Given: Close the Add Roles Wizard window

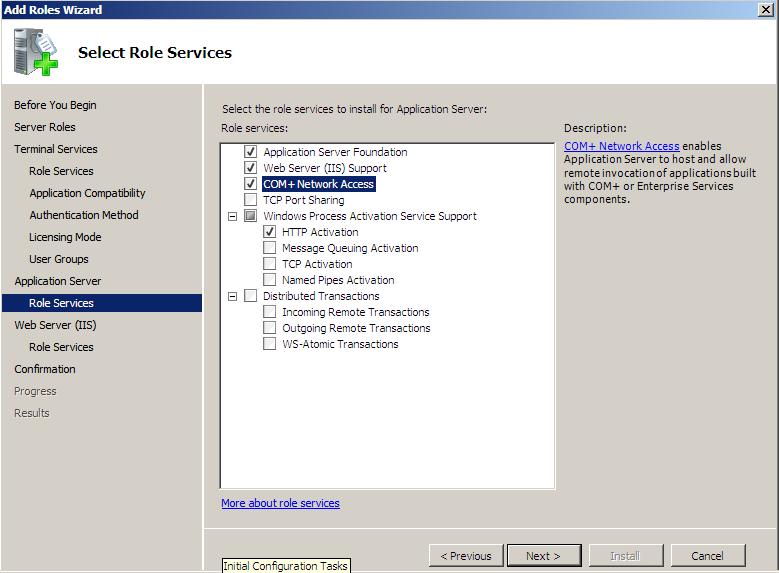Looking at the screenshot, I should click(x=766, y=9).
